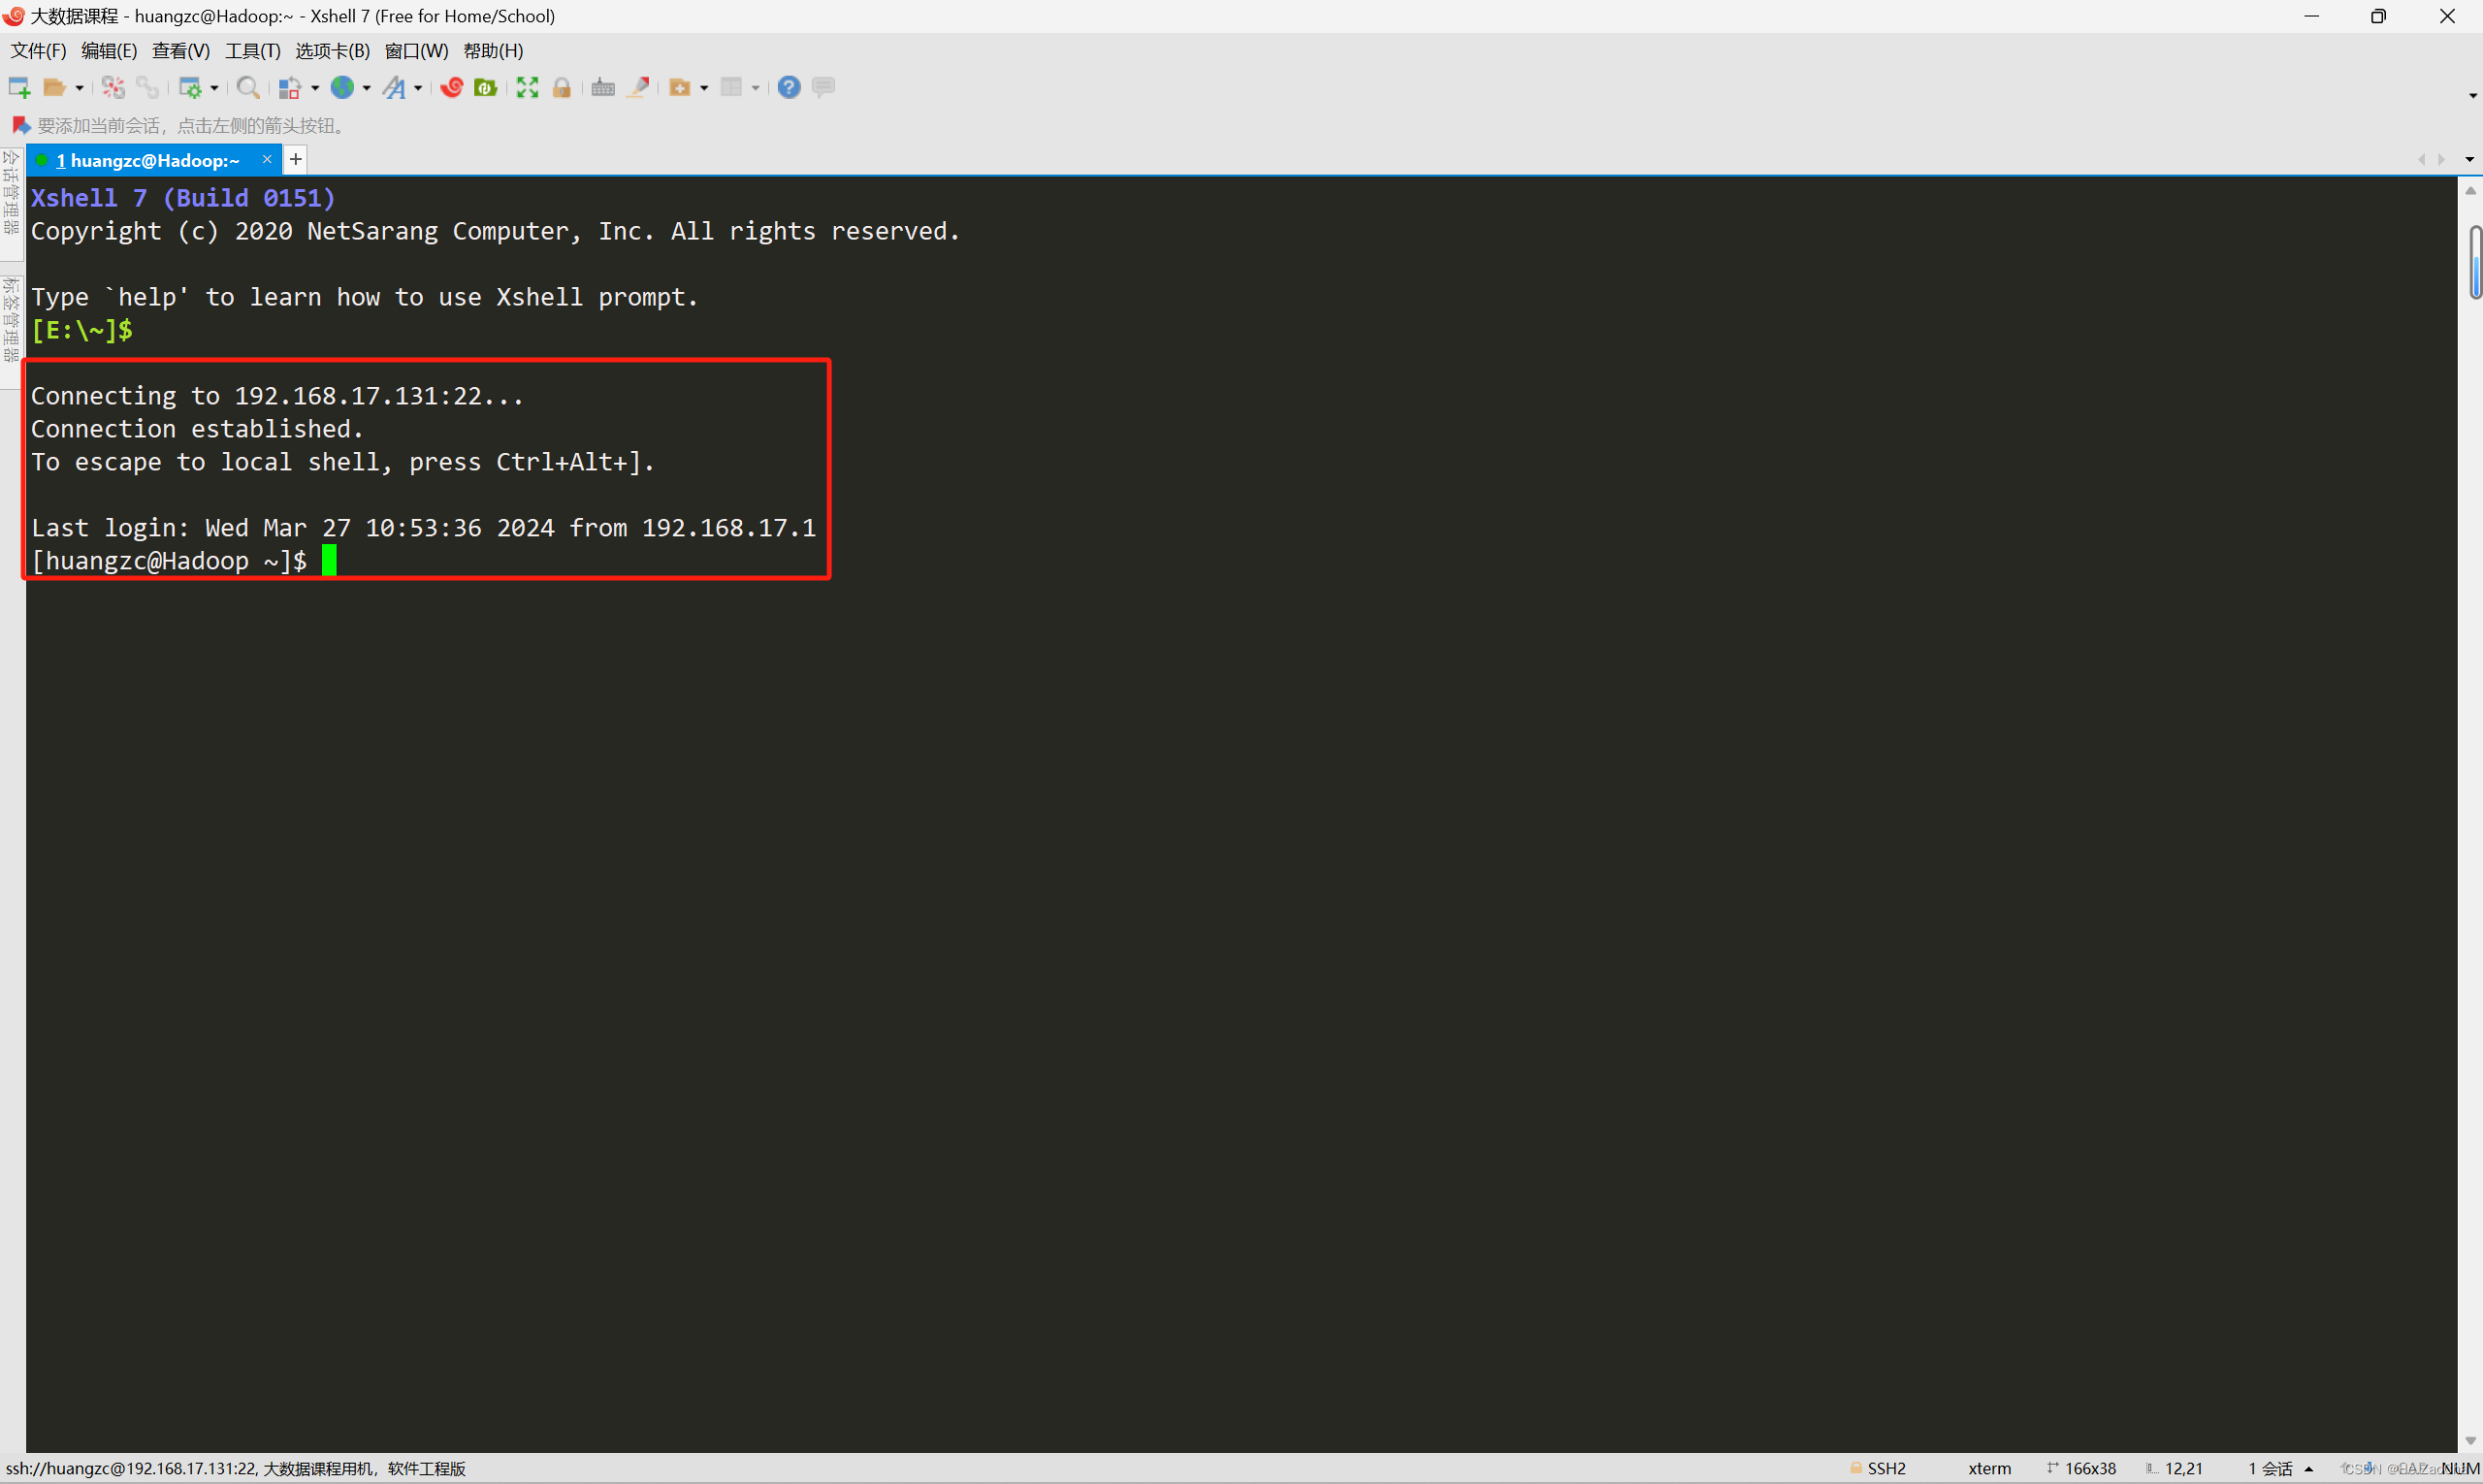Expand the globe encoding dropdown arrow
Viewport: 2483px width, 1484px height.
point(367,89)
